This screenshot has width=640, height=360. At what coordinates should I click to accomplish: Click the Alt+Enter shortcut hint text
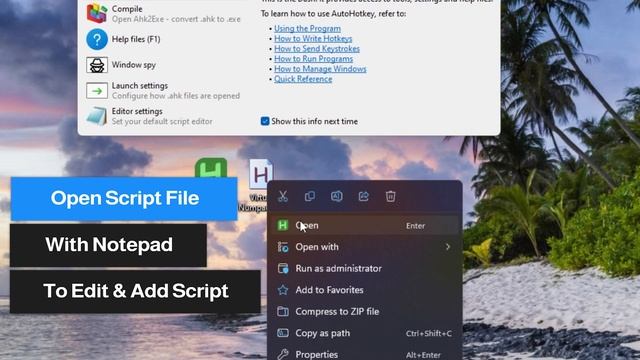tap(423, 355)
